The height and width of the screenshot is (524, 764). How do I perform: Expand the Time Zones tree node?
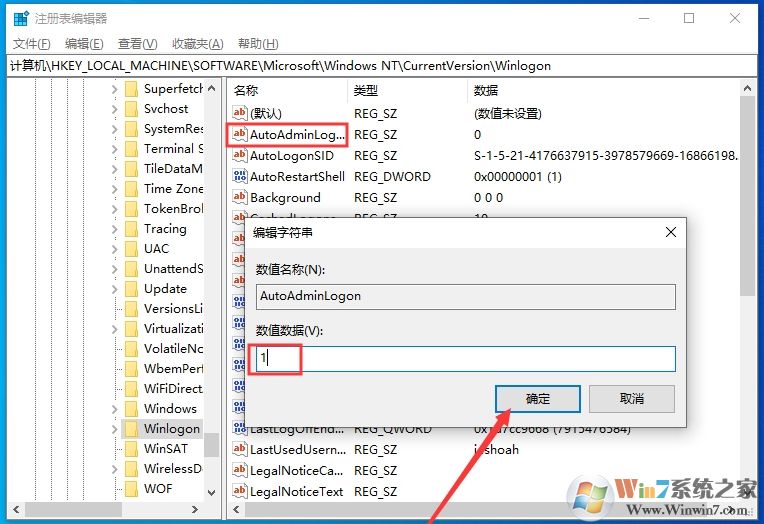115,189
